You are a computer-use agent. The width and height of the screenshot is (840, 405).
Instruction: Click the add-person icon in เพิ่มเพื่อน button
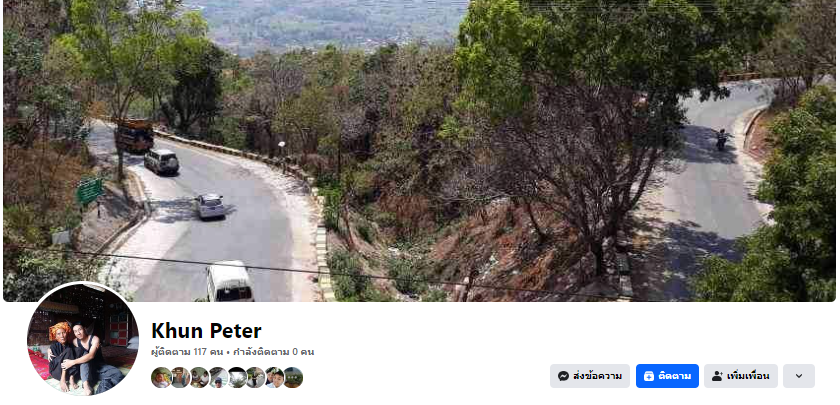pyautogui.click(x=717, y=376)
